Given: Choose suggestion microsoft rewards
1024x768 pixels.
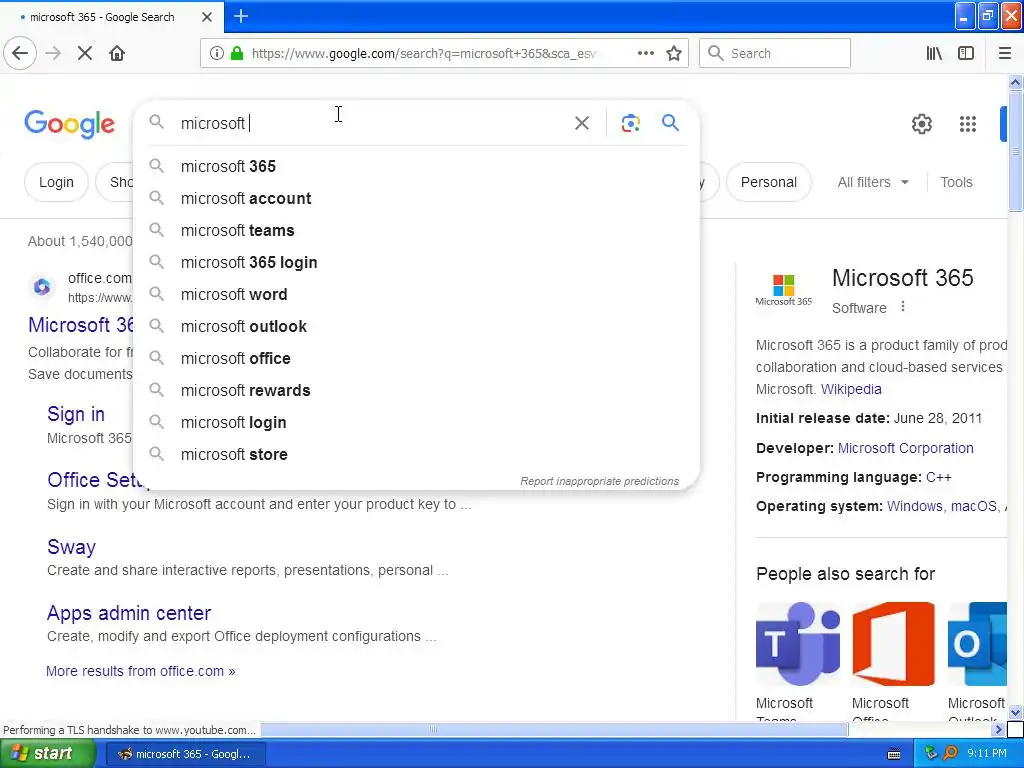Looking at the screenshot, I should (416, 390).
